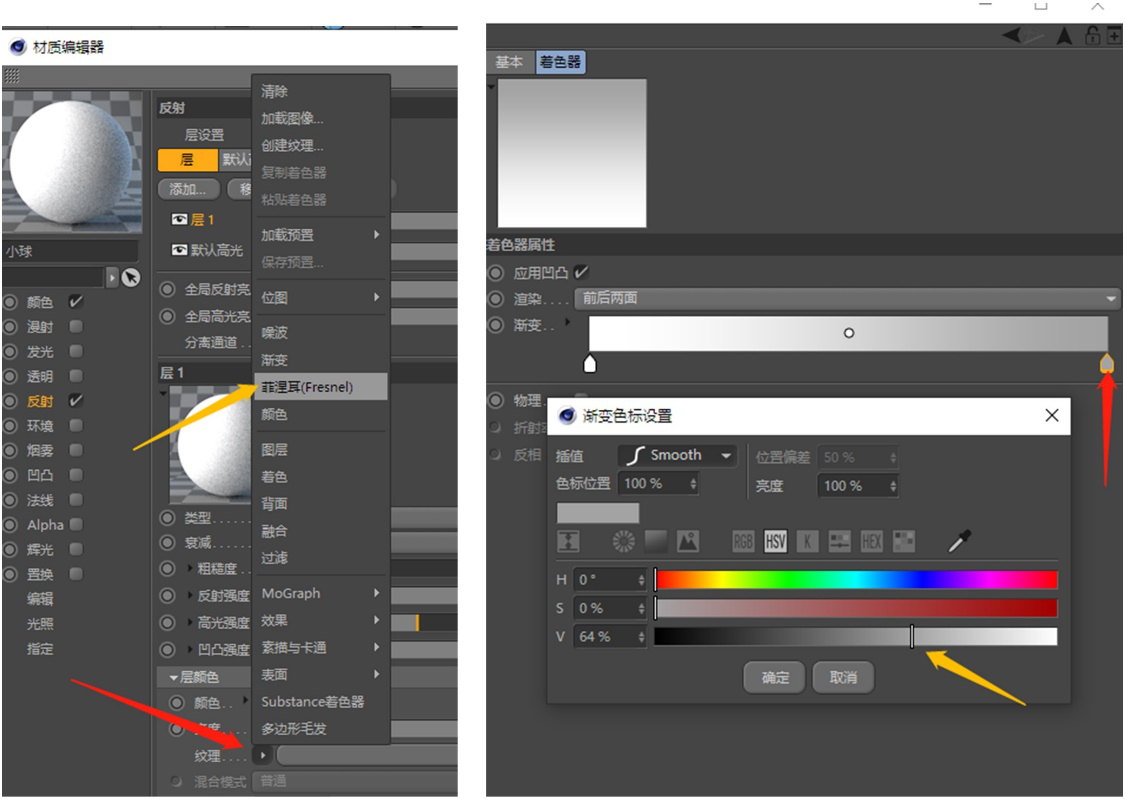This screenshot has height=799, width=1125.
Task: Select the K Kelvin mode icon
Action: coord(807,542)
